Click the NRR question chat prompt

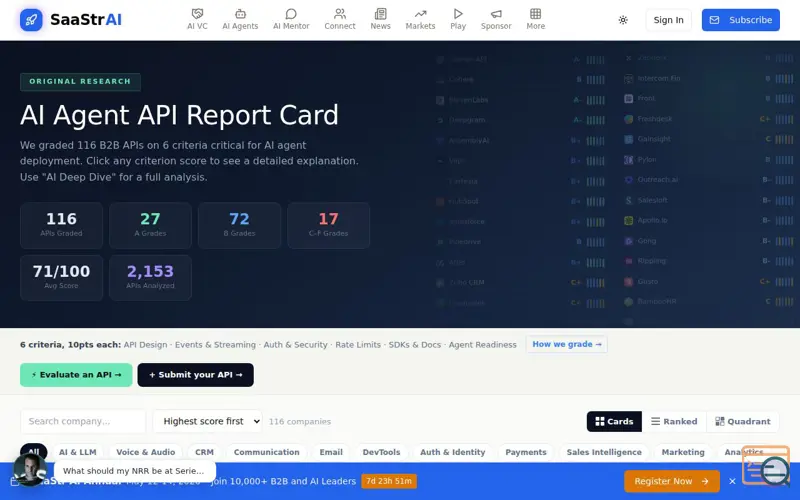click(134, 471)
